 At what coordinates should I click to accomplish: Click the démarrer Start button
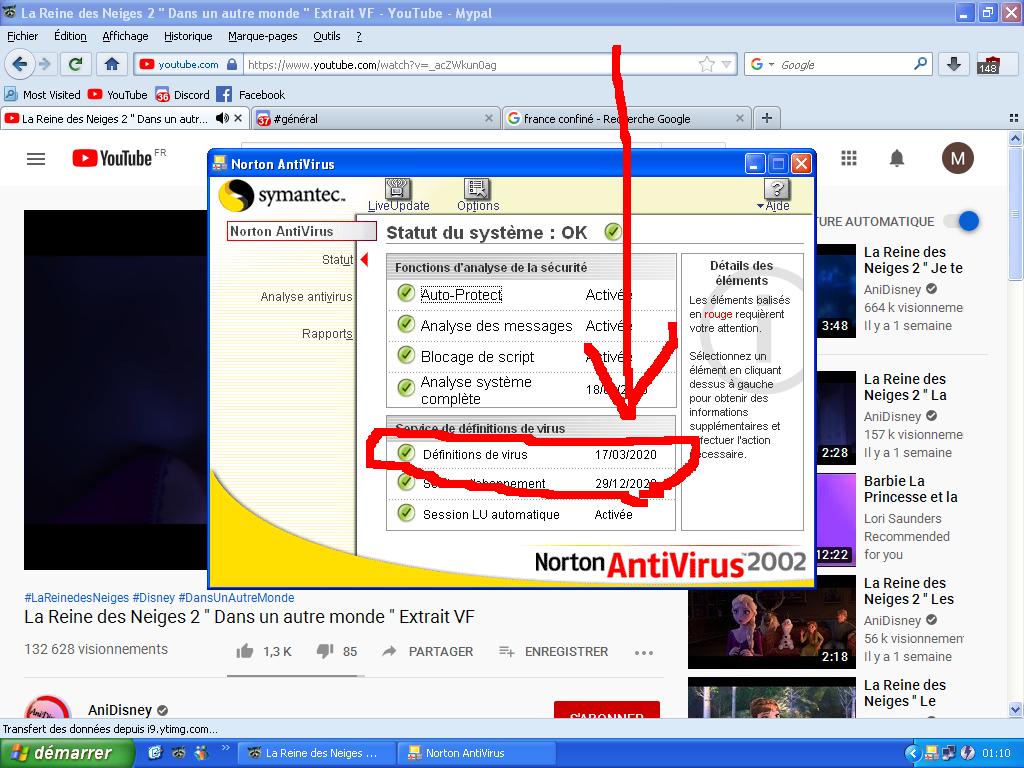65,753
